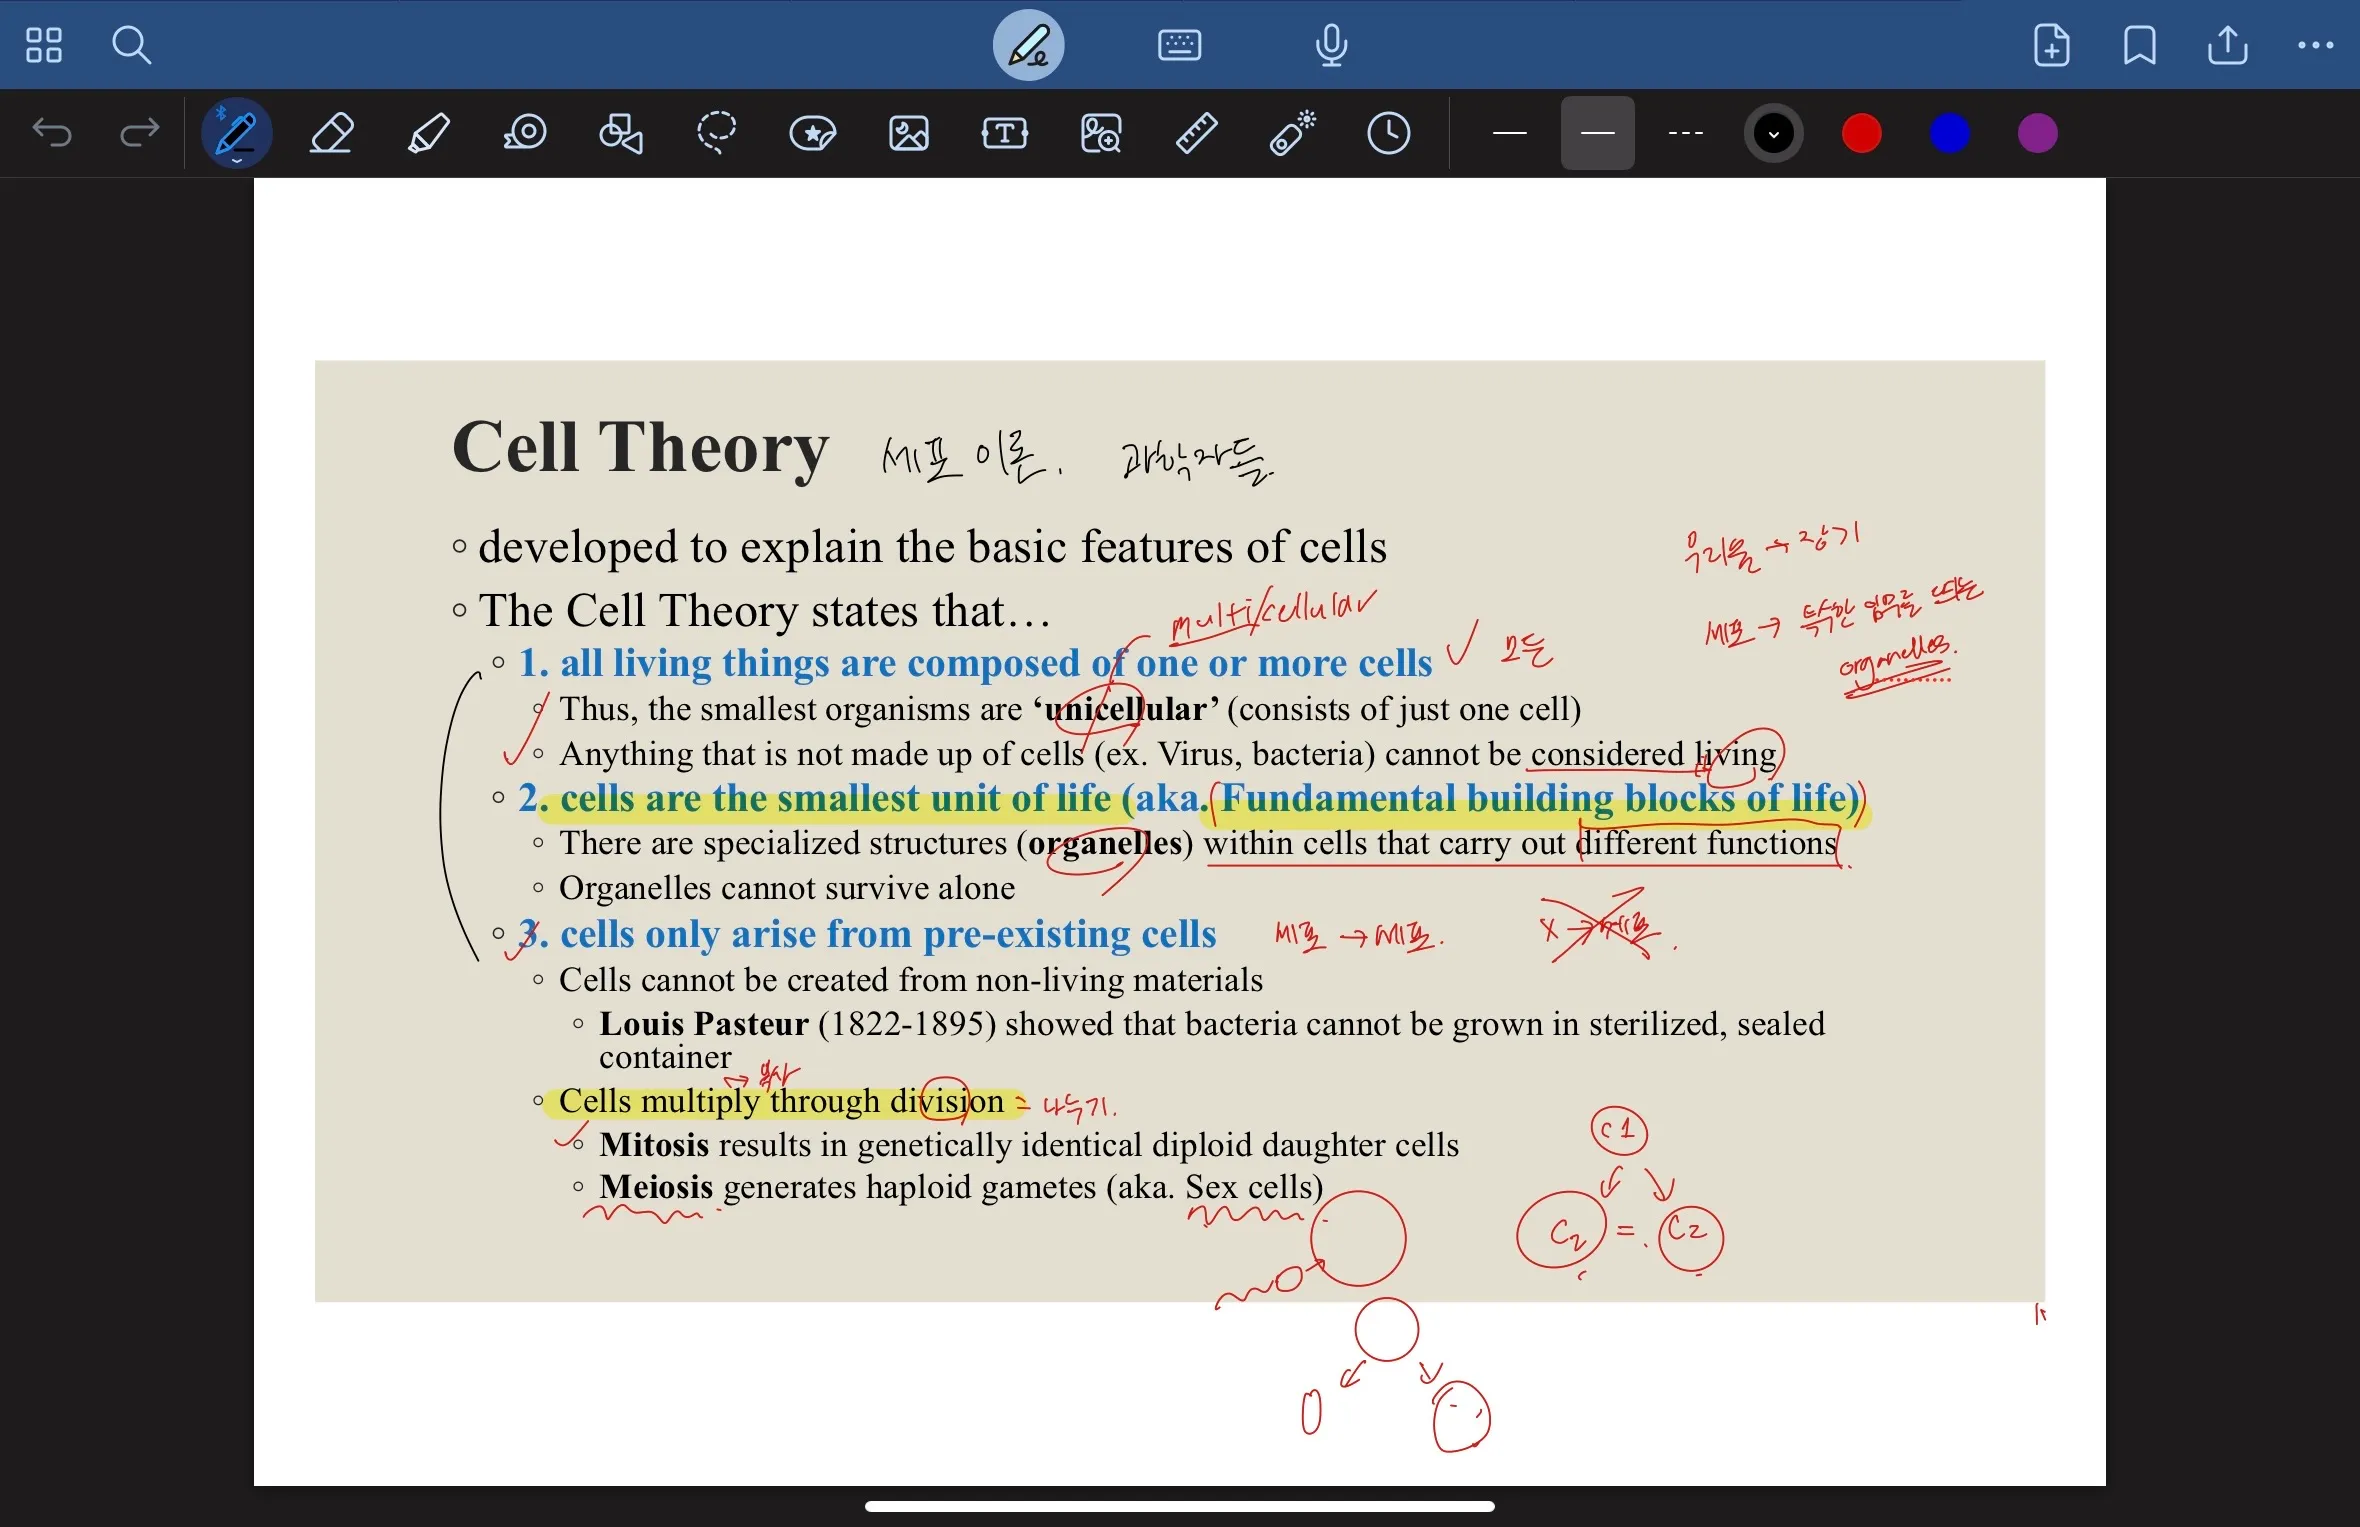The width and height of the screenshot is (2360, 1527).
Task: Open search in notebook
Action: pos(131,46)
